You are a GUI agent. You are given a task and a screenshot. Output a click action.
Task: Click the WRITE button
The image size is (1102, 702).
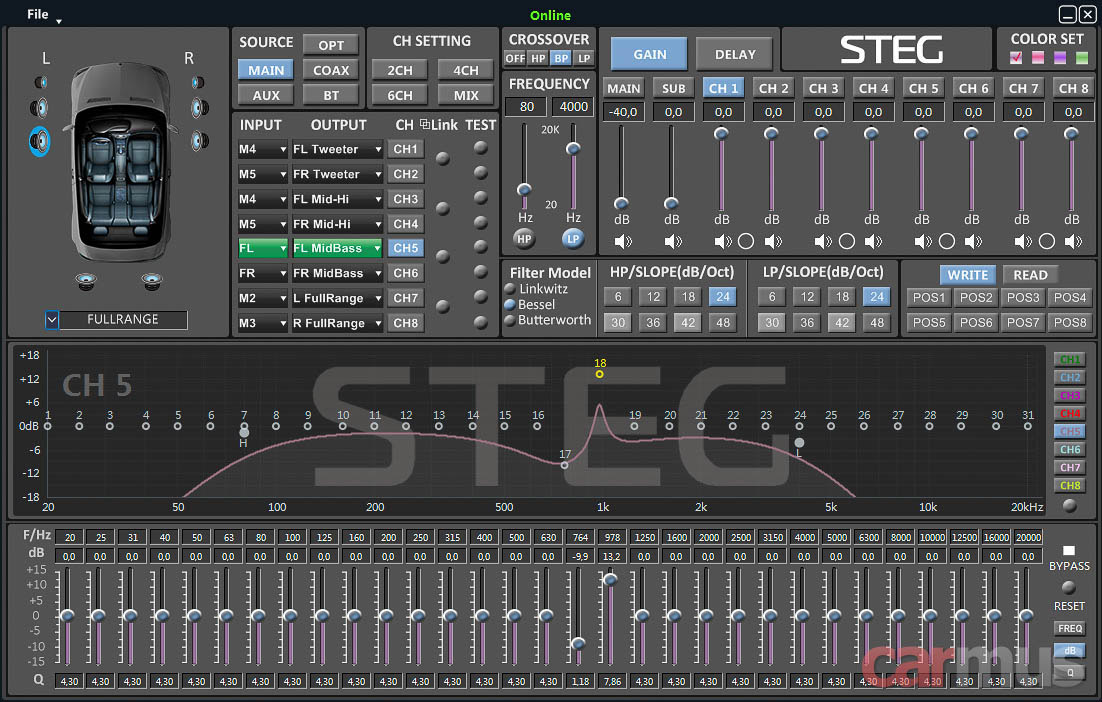point(968,275)
